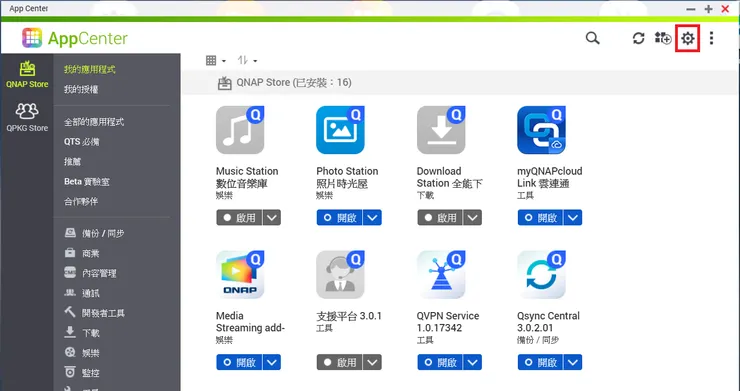Select 下載 category

[x=82, y=332]
